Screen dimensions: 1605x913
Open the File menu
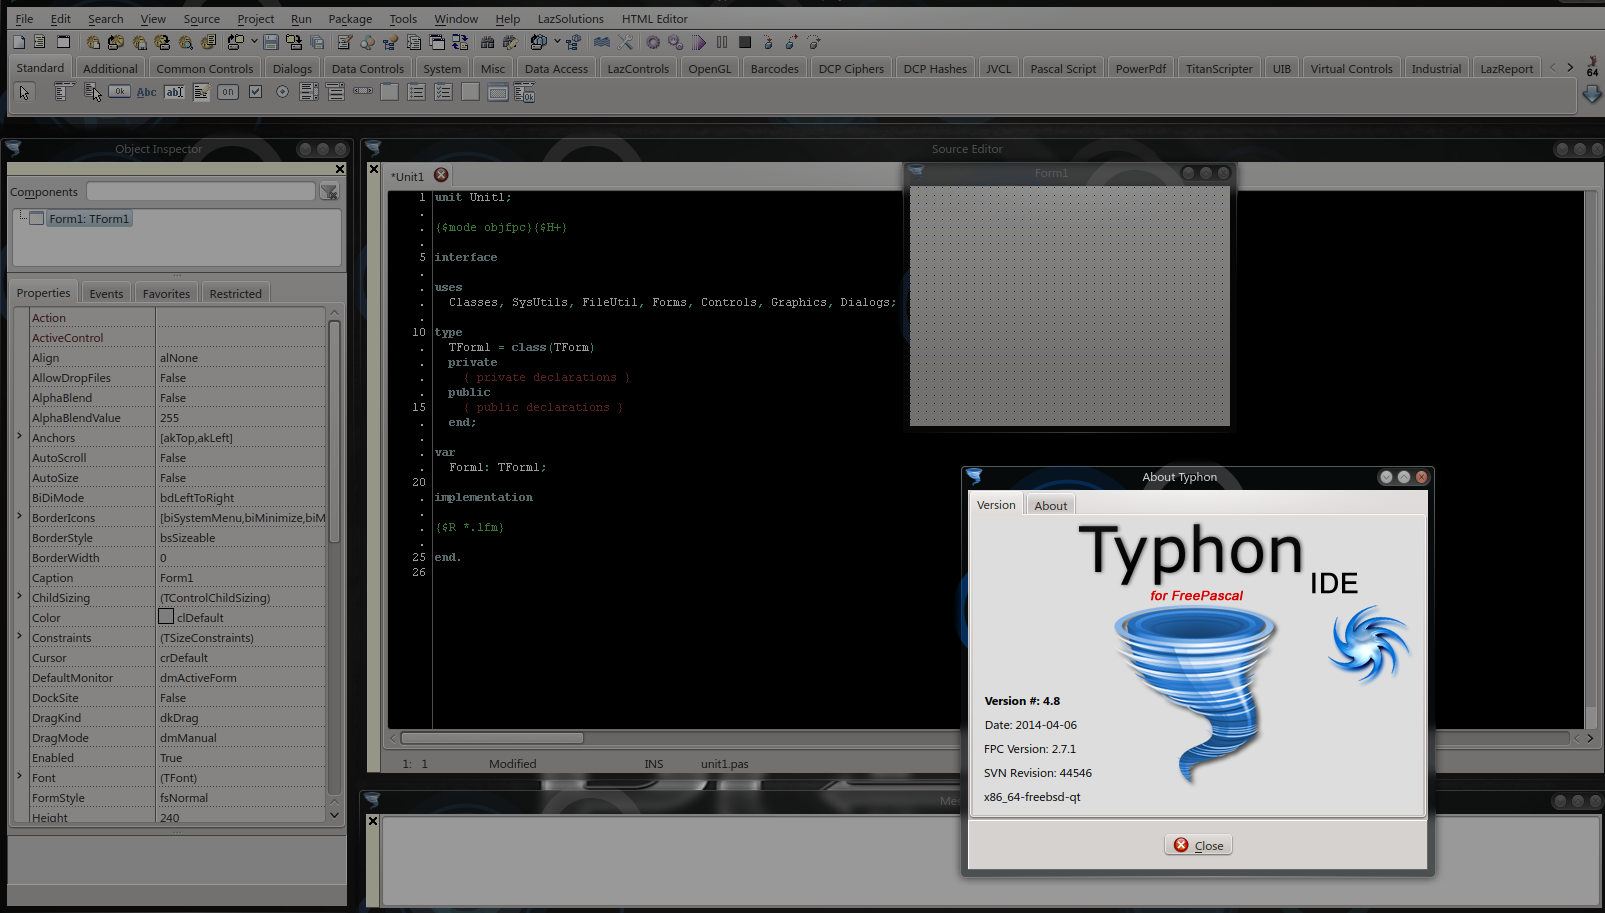(24, 18)
